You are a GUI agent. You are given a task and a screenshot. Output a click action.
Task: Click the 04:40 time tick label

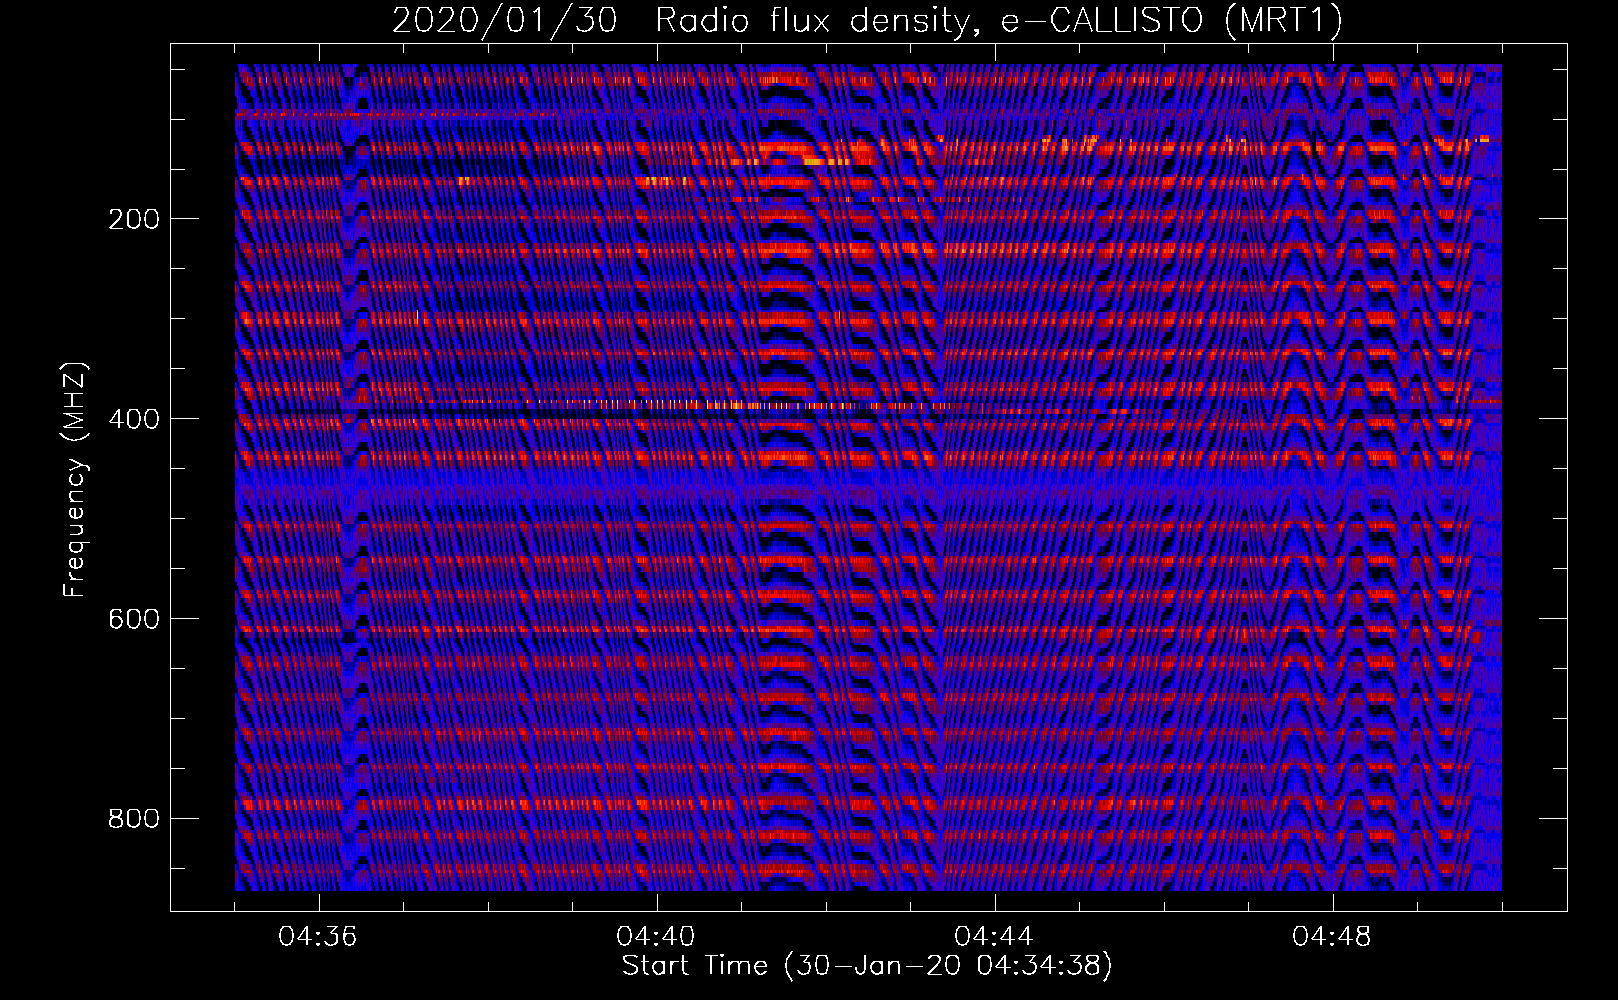pyautogui.click(x=656, y=937)
